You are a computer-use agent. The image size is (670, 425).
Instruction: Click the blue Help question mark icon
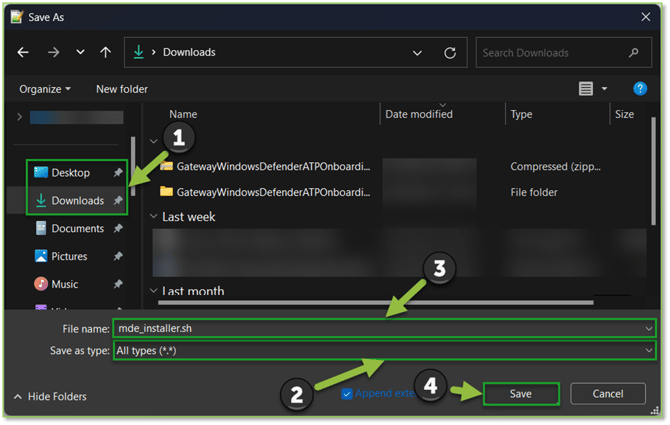(x=640, y=89)
